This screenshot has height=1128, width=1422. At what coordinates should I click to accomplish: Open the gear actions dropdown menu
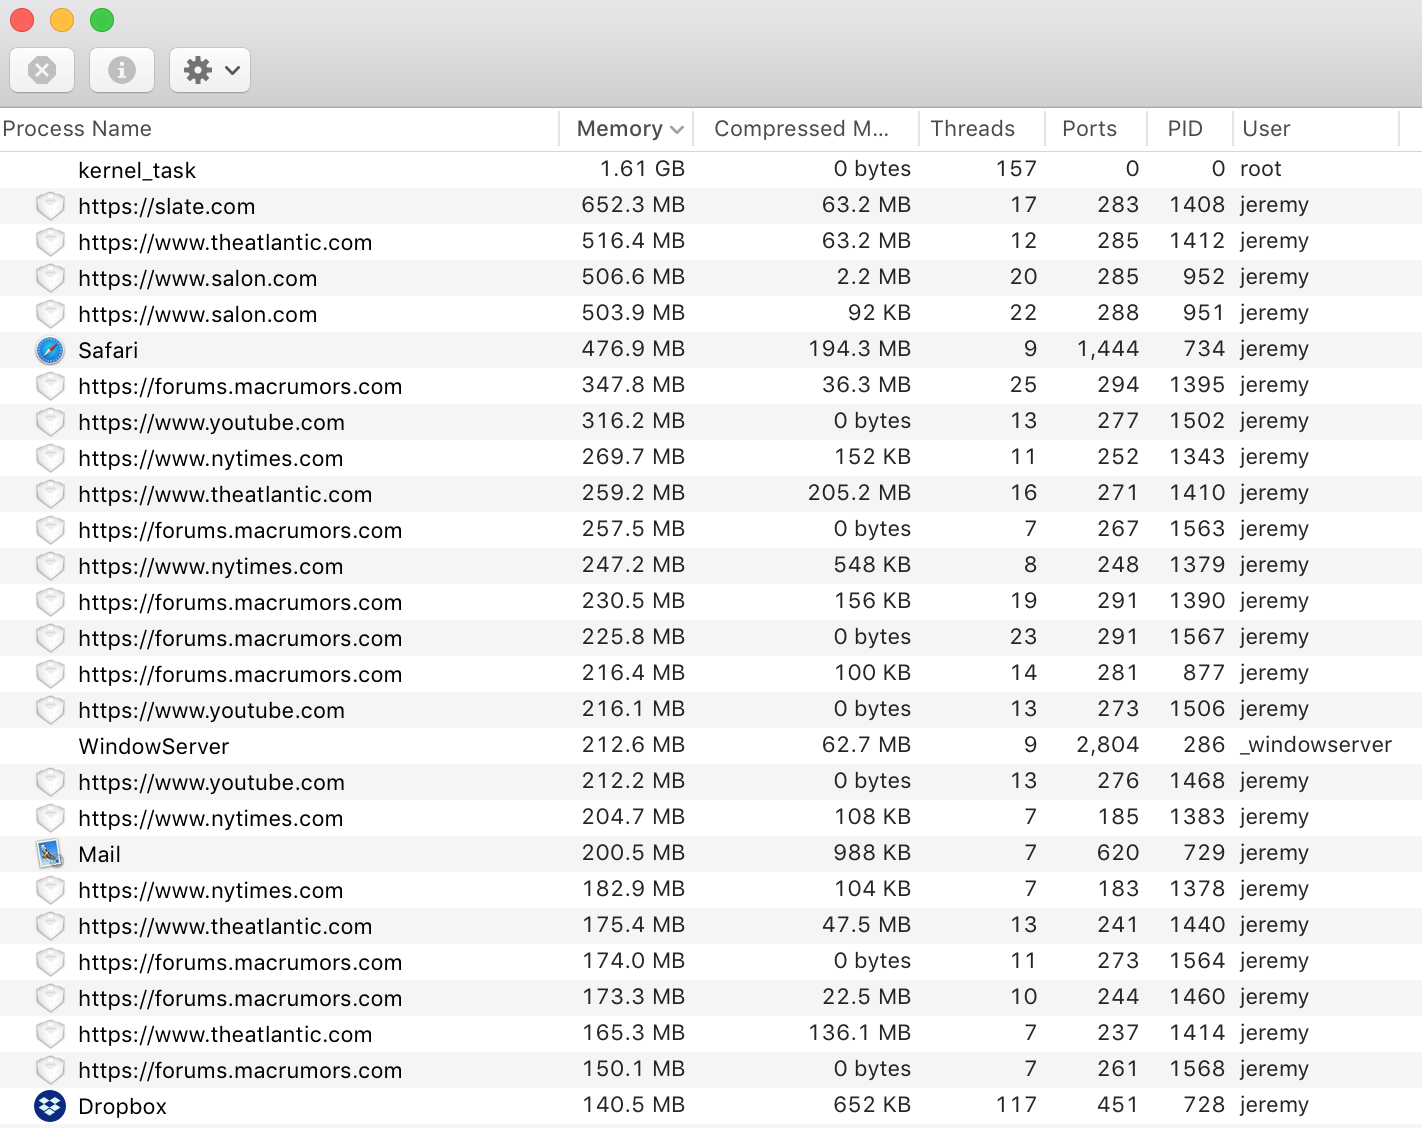(210, 70)
